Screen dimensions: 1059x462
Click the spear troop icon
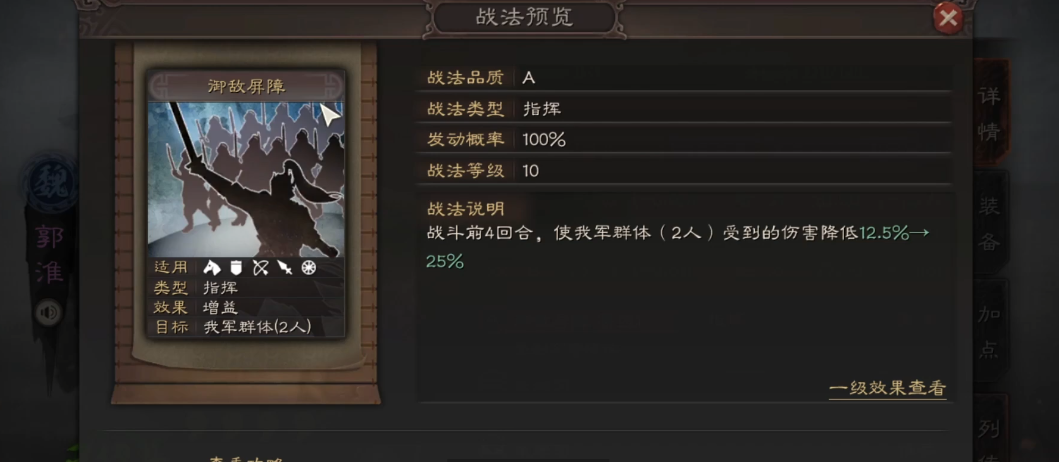[x=284, y=268]
